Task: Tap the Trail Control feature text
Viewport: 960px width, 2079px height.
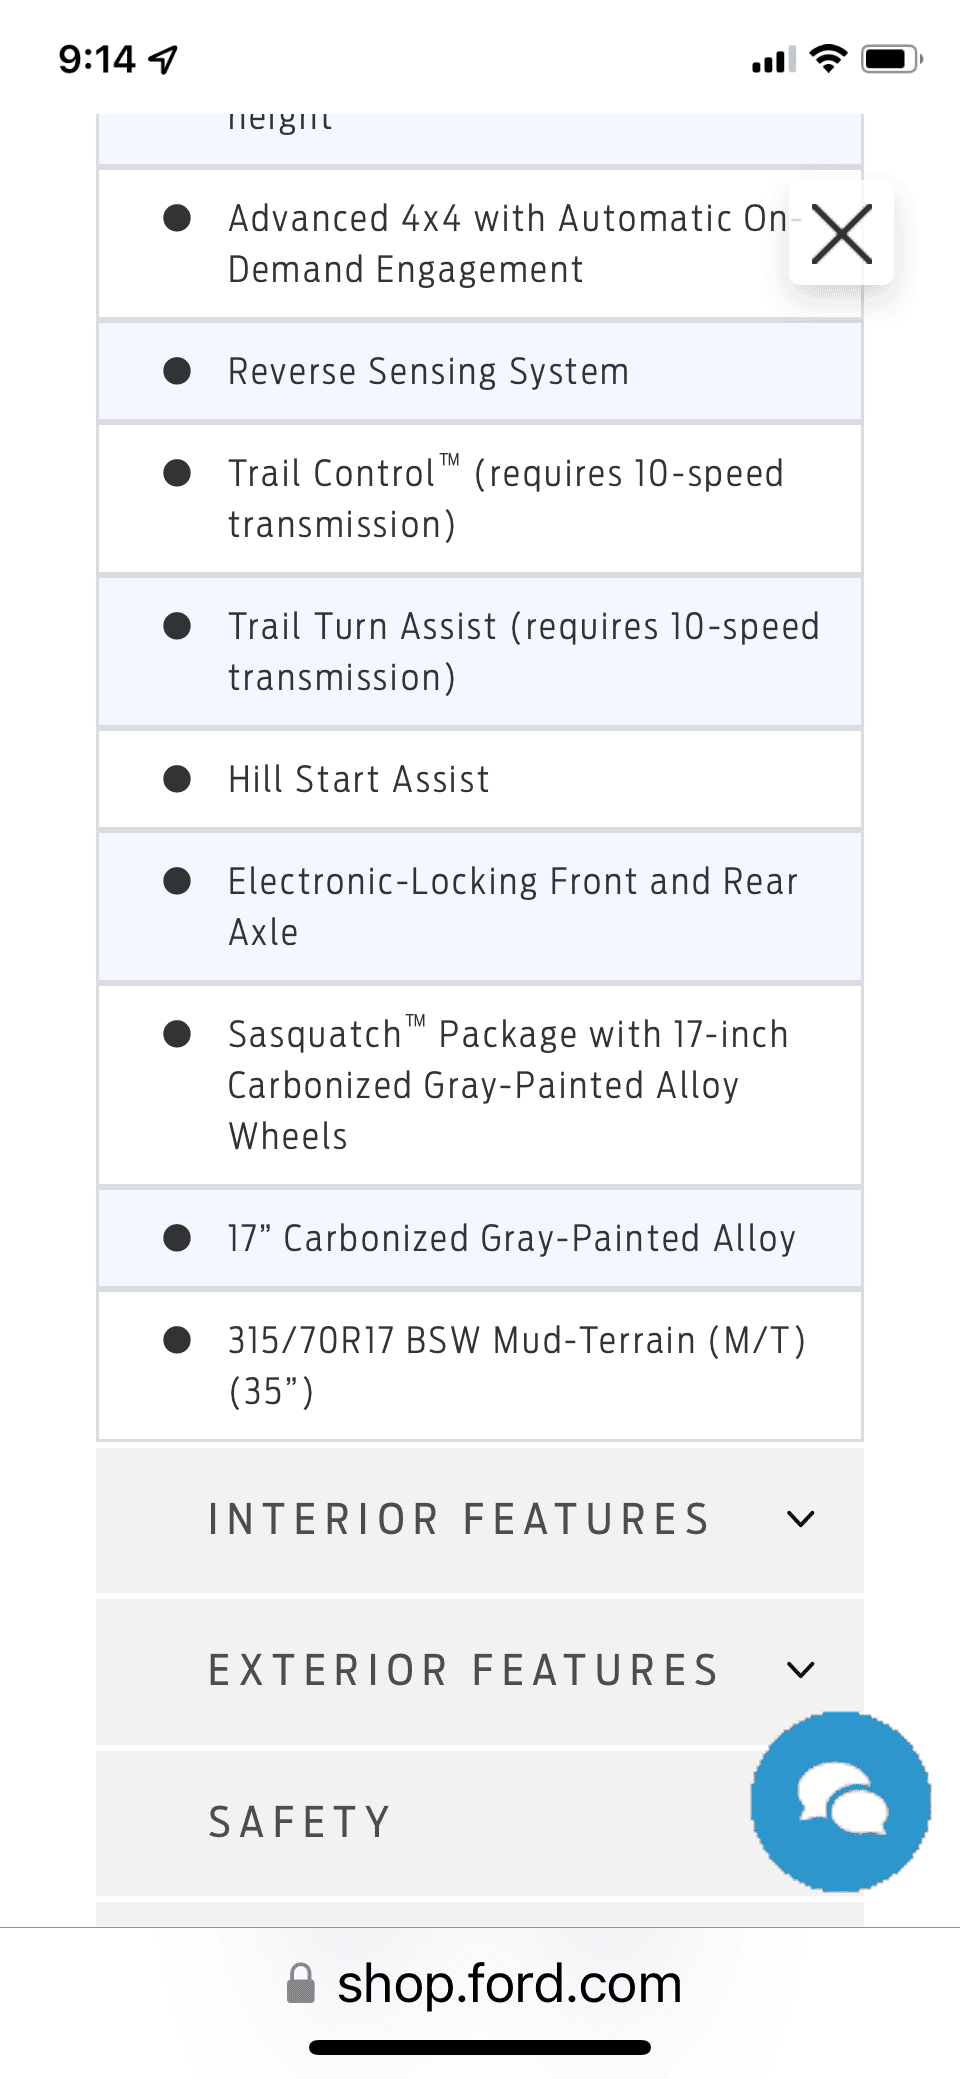Action: pos(506,498)
